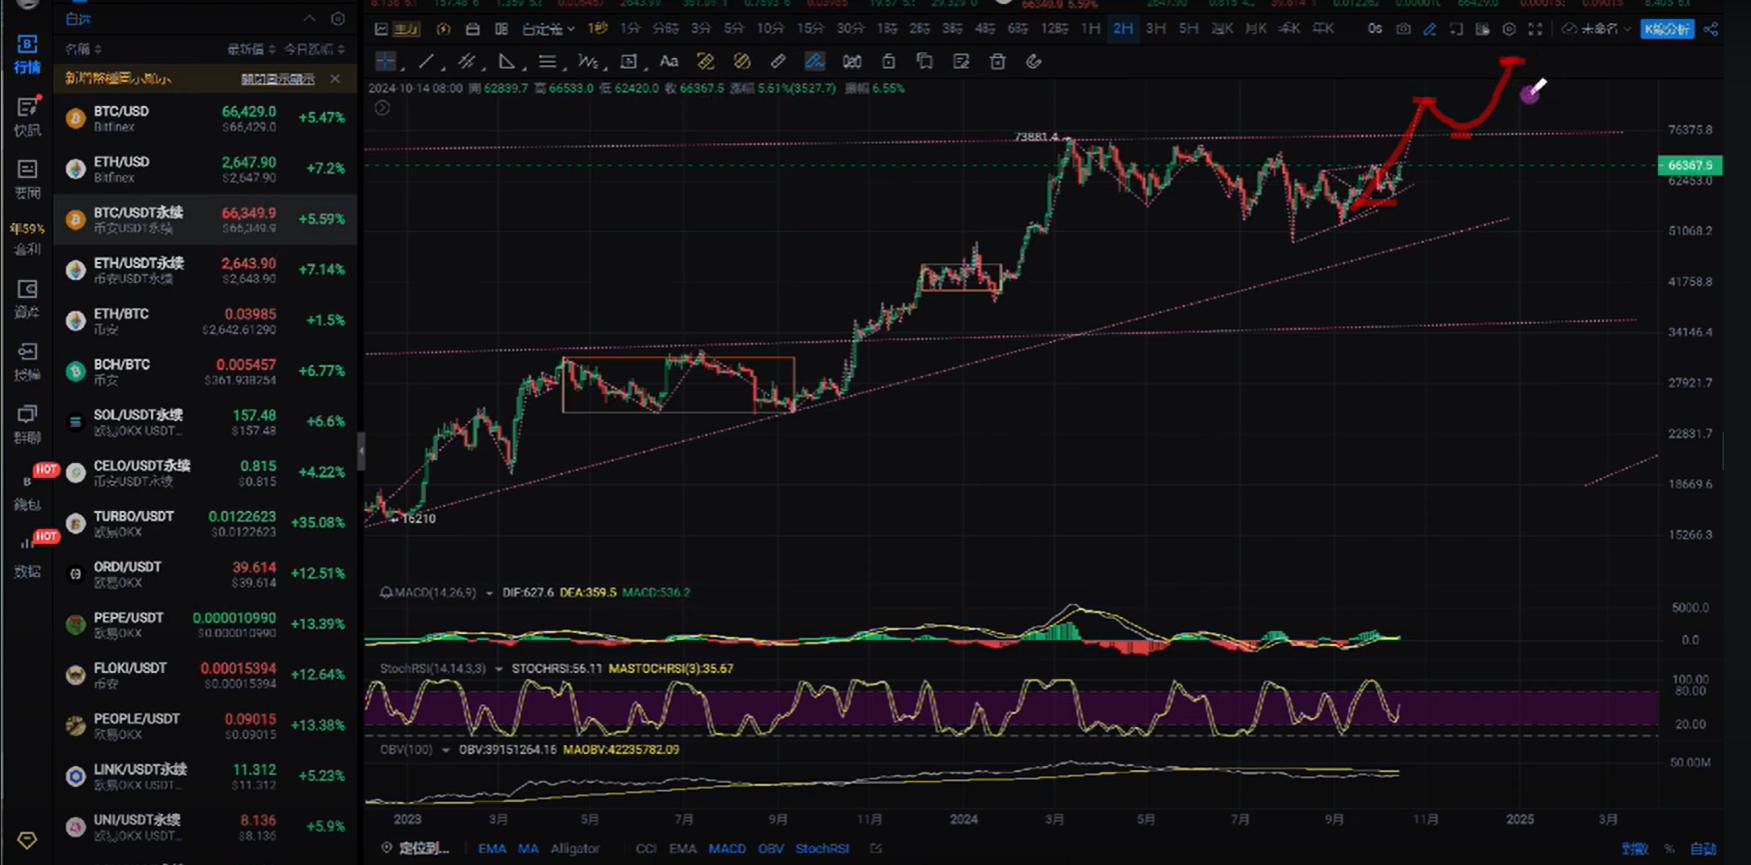Screen dimensions: 1751x865
Task: Click the blue K线分析 button
Action: point(1667,29)
